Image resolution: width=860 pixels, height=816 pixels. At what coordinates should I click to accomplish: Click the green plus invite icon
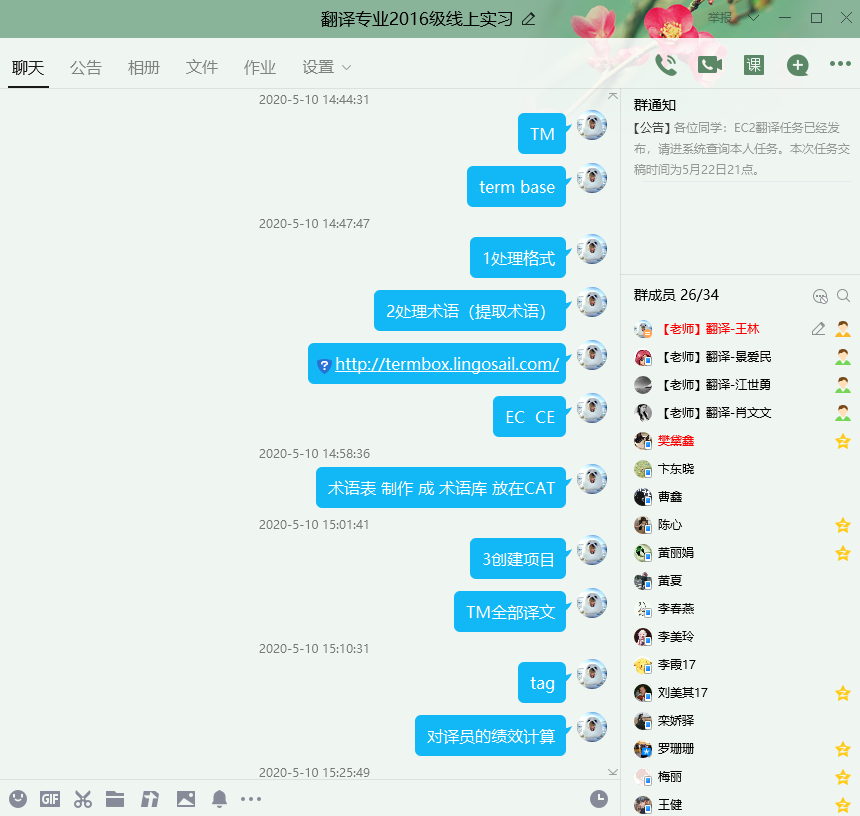(797, 65)
